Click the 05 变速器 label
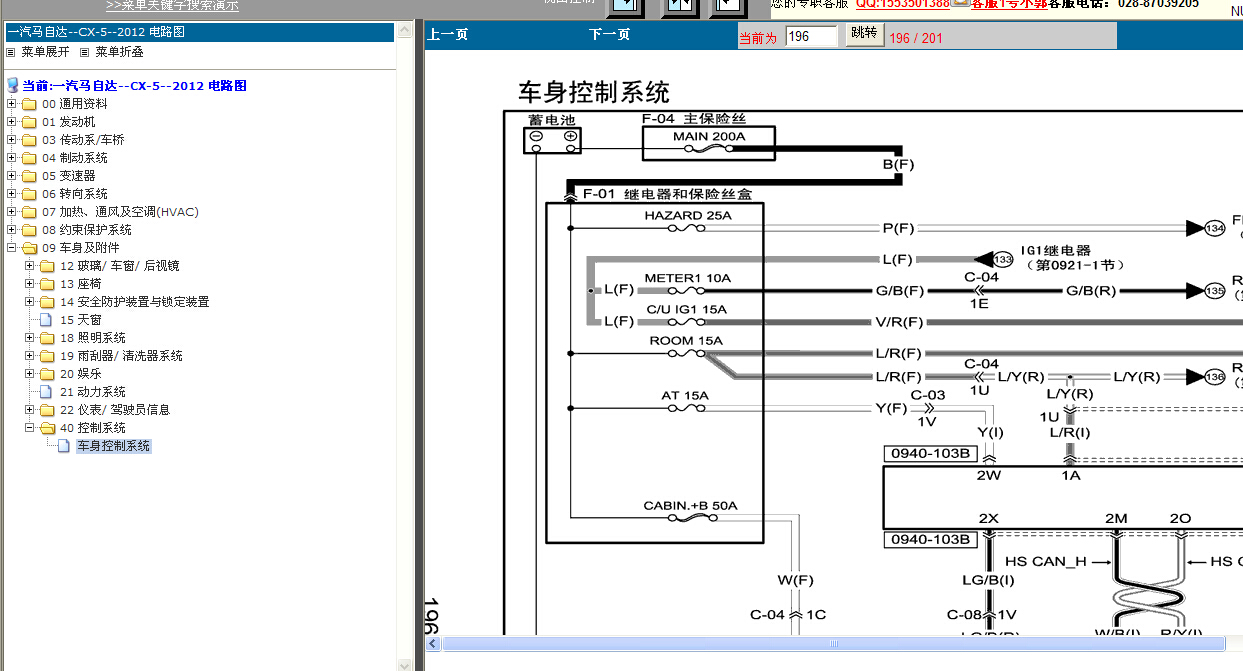Image resolution: width=1243 pixels, height=671 pixels. pos(69,176)
